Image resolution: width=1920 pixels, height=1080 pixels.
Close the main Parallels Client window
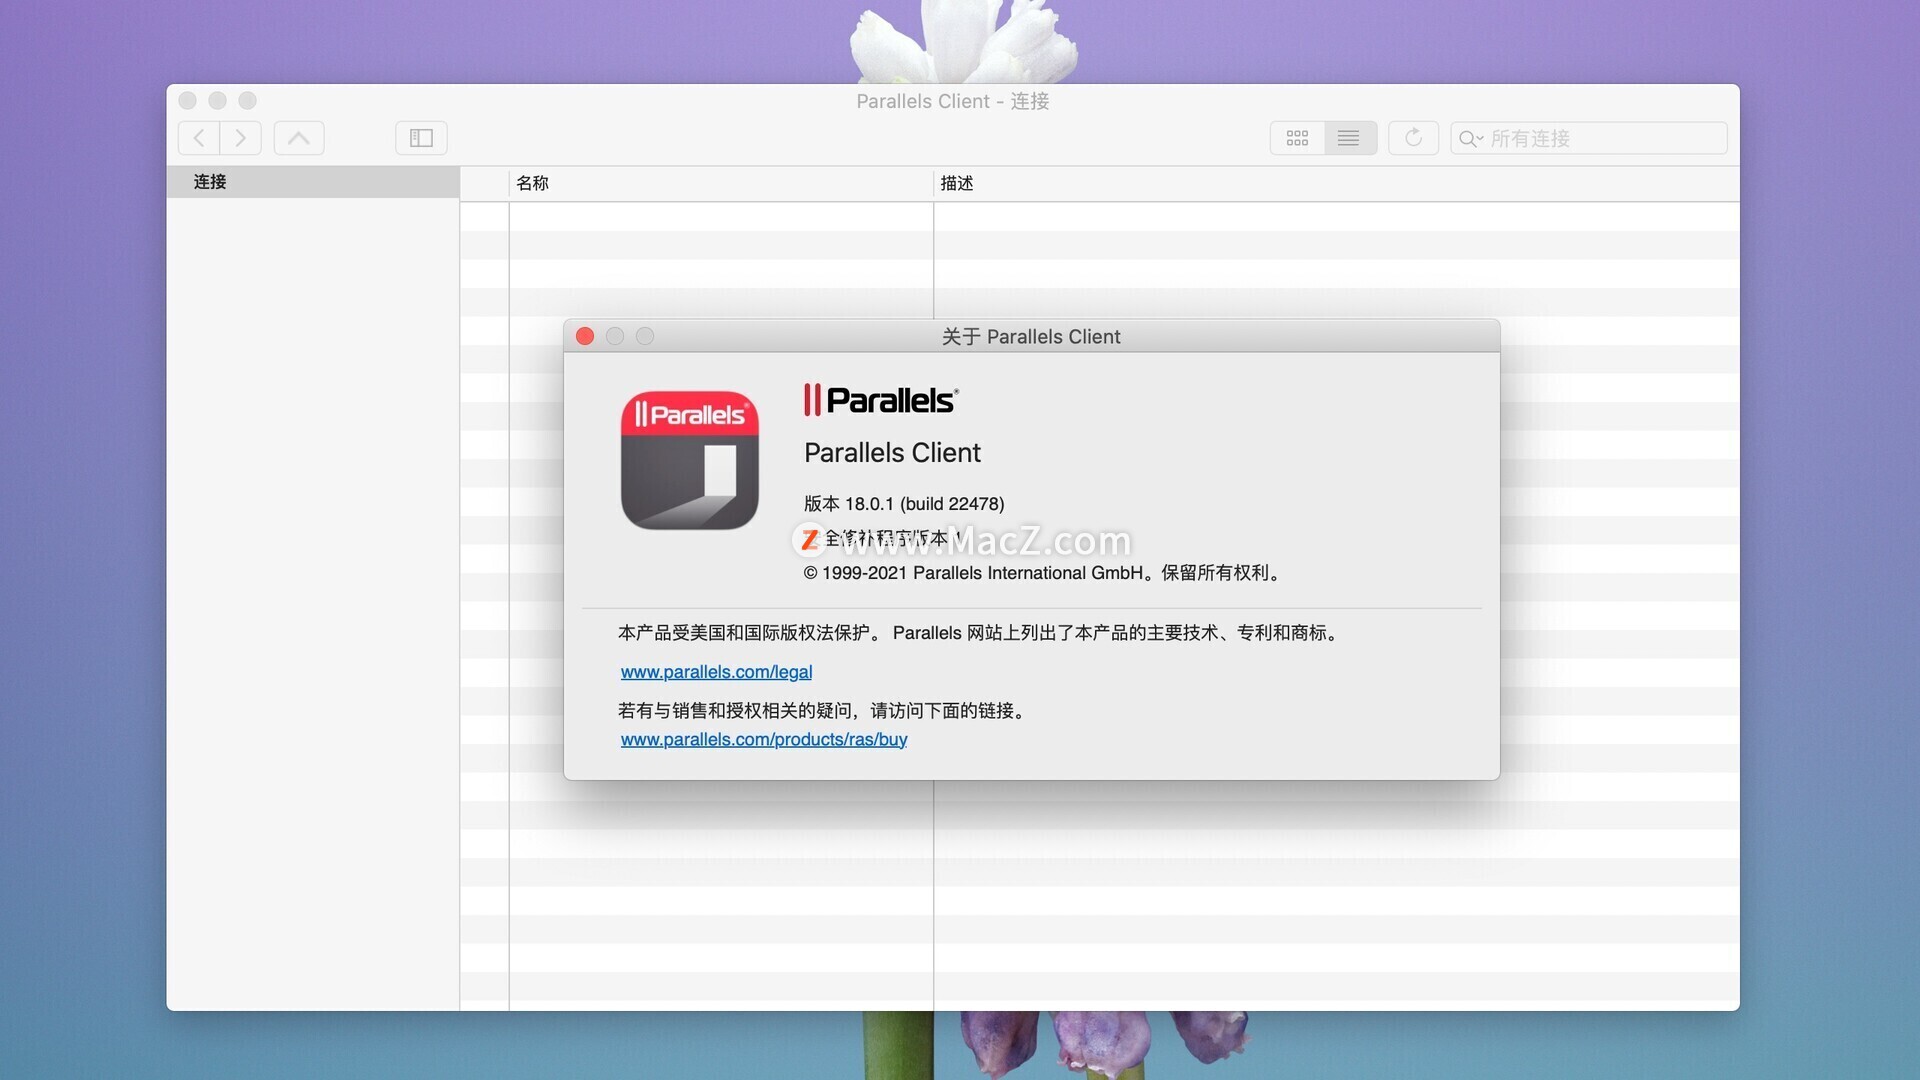[x=188, y=100]
